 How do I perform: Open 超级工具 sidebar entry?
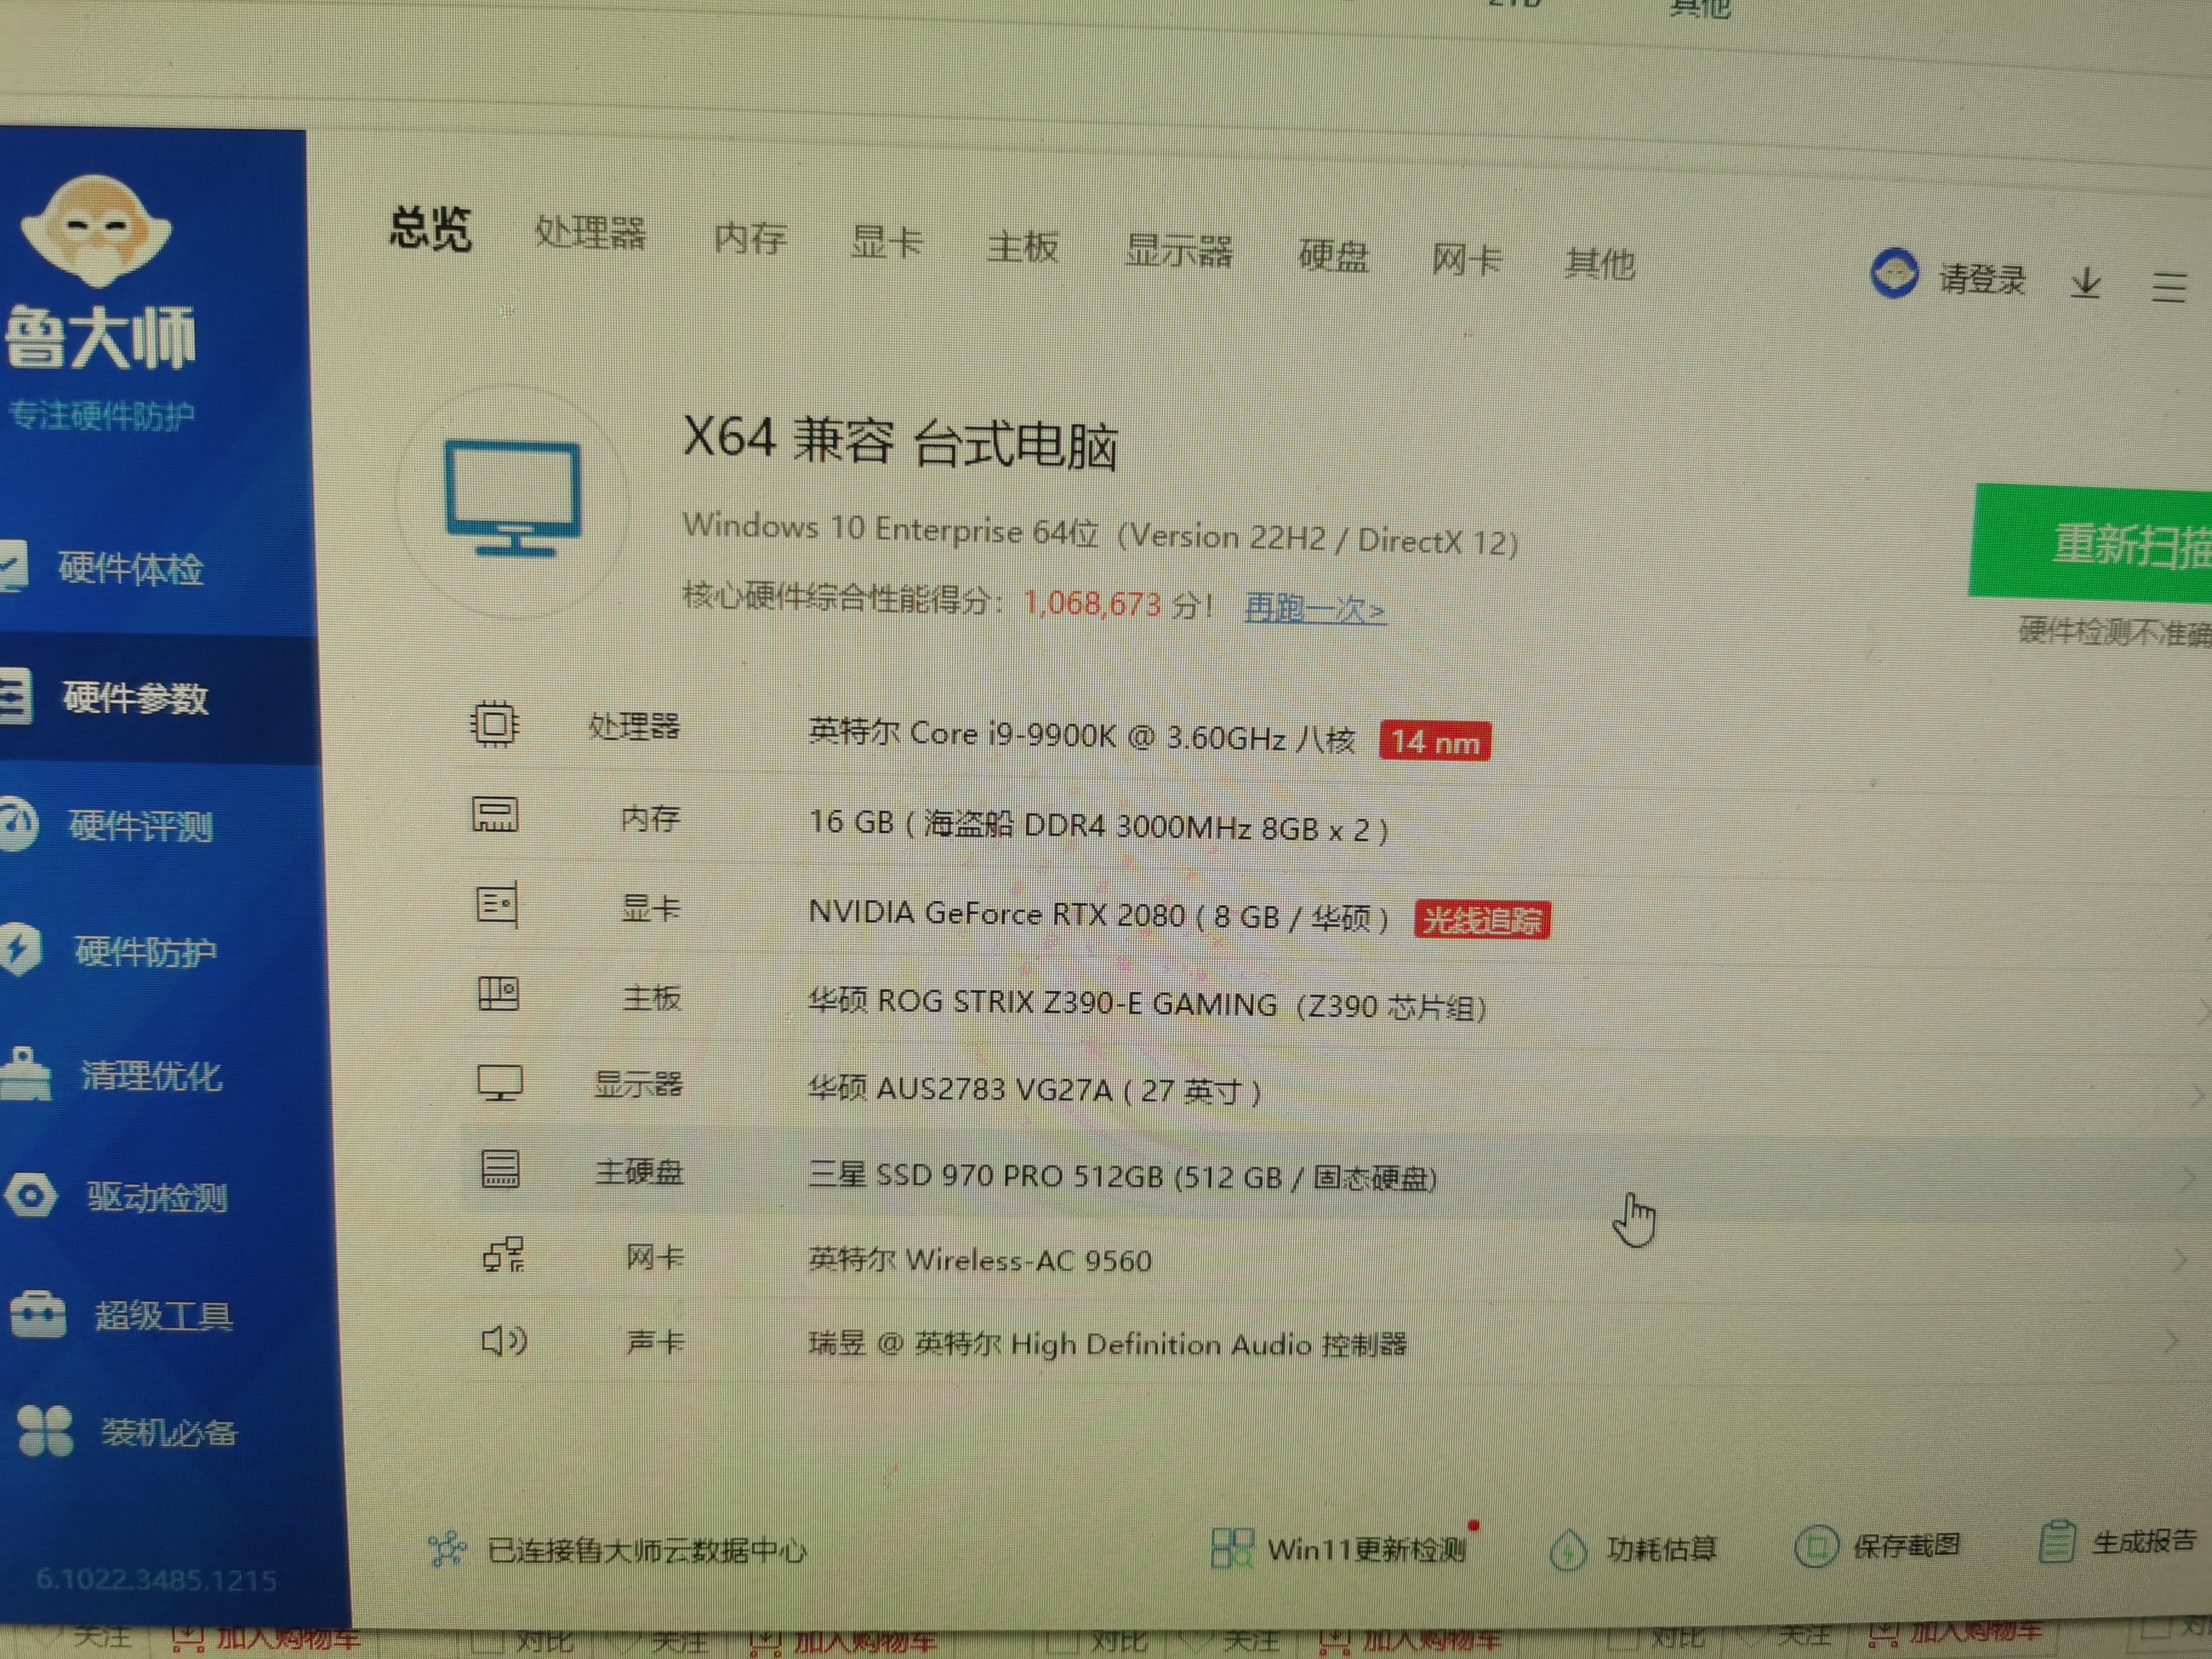pos(164,1315)
